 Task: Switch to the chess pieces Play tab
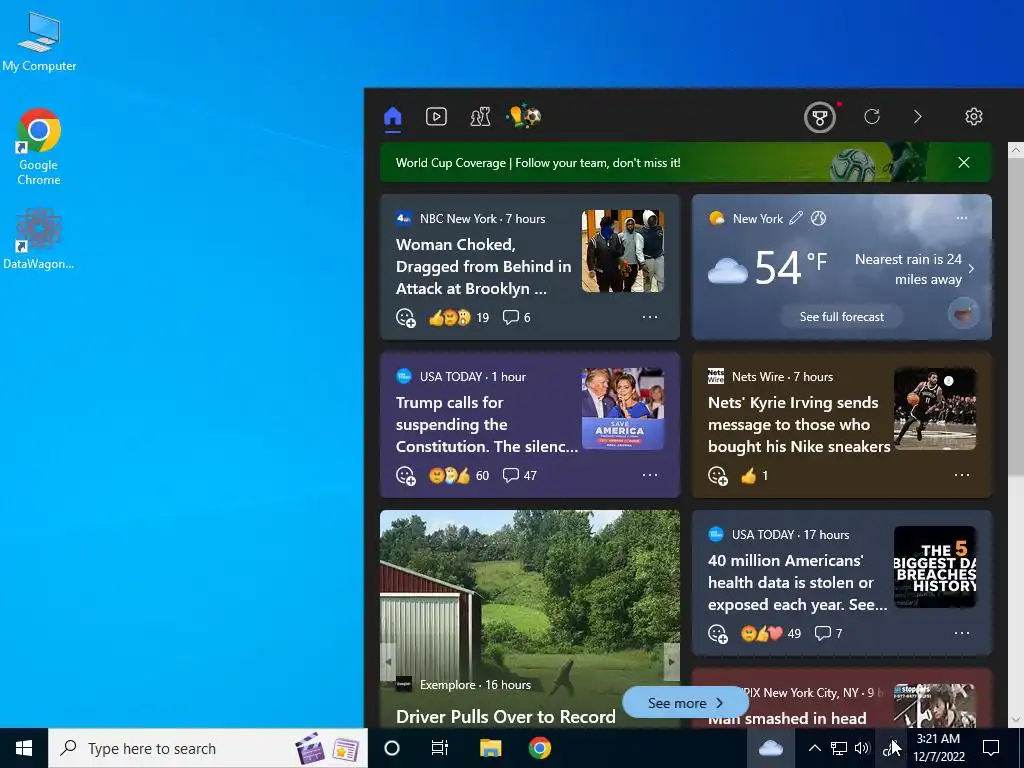tap(480, 117)
